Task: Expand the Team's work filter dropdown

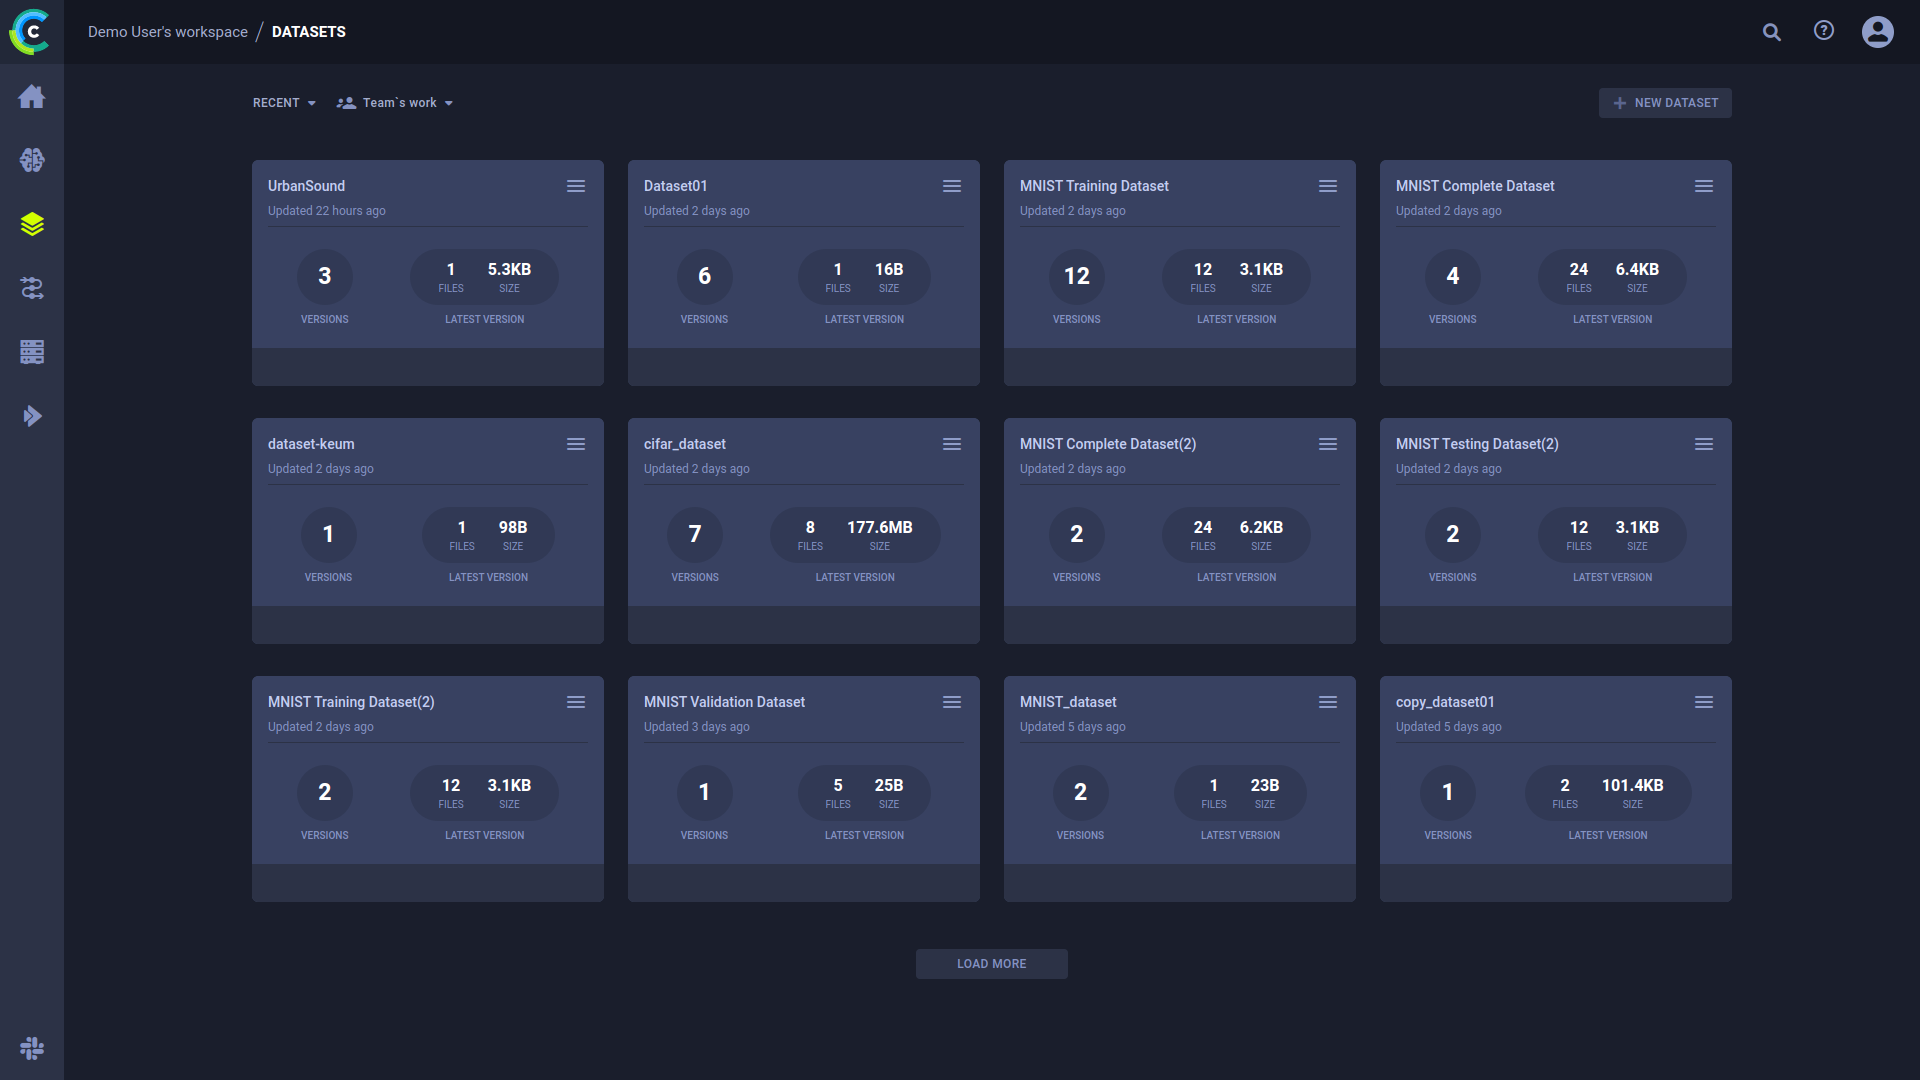Action: [396, 103]
